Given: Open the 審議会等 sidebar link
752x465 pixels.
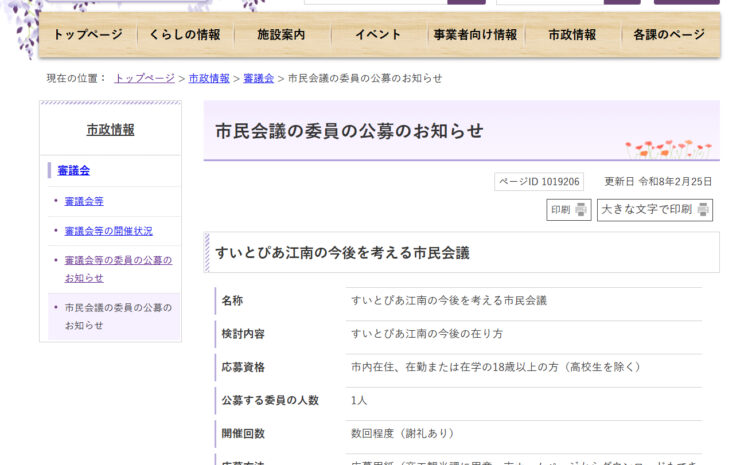Looking at the screenshot, I should 84,201.
